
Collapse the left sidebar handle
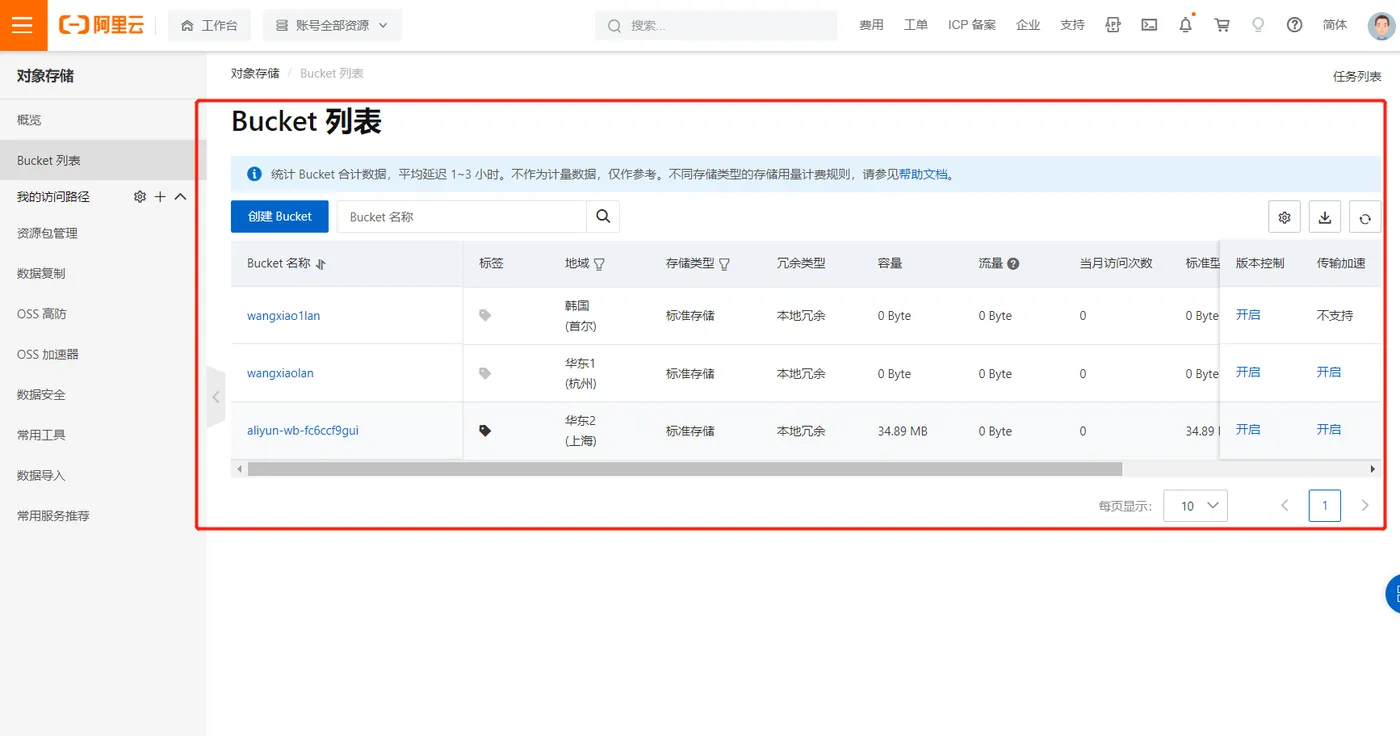pyautogui.click(x=216, y=397)
